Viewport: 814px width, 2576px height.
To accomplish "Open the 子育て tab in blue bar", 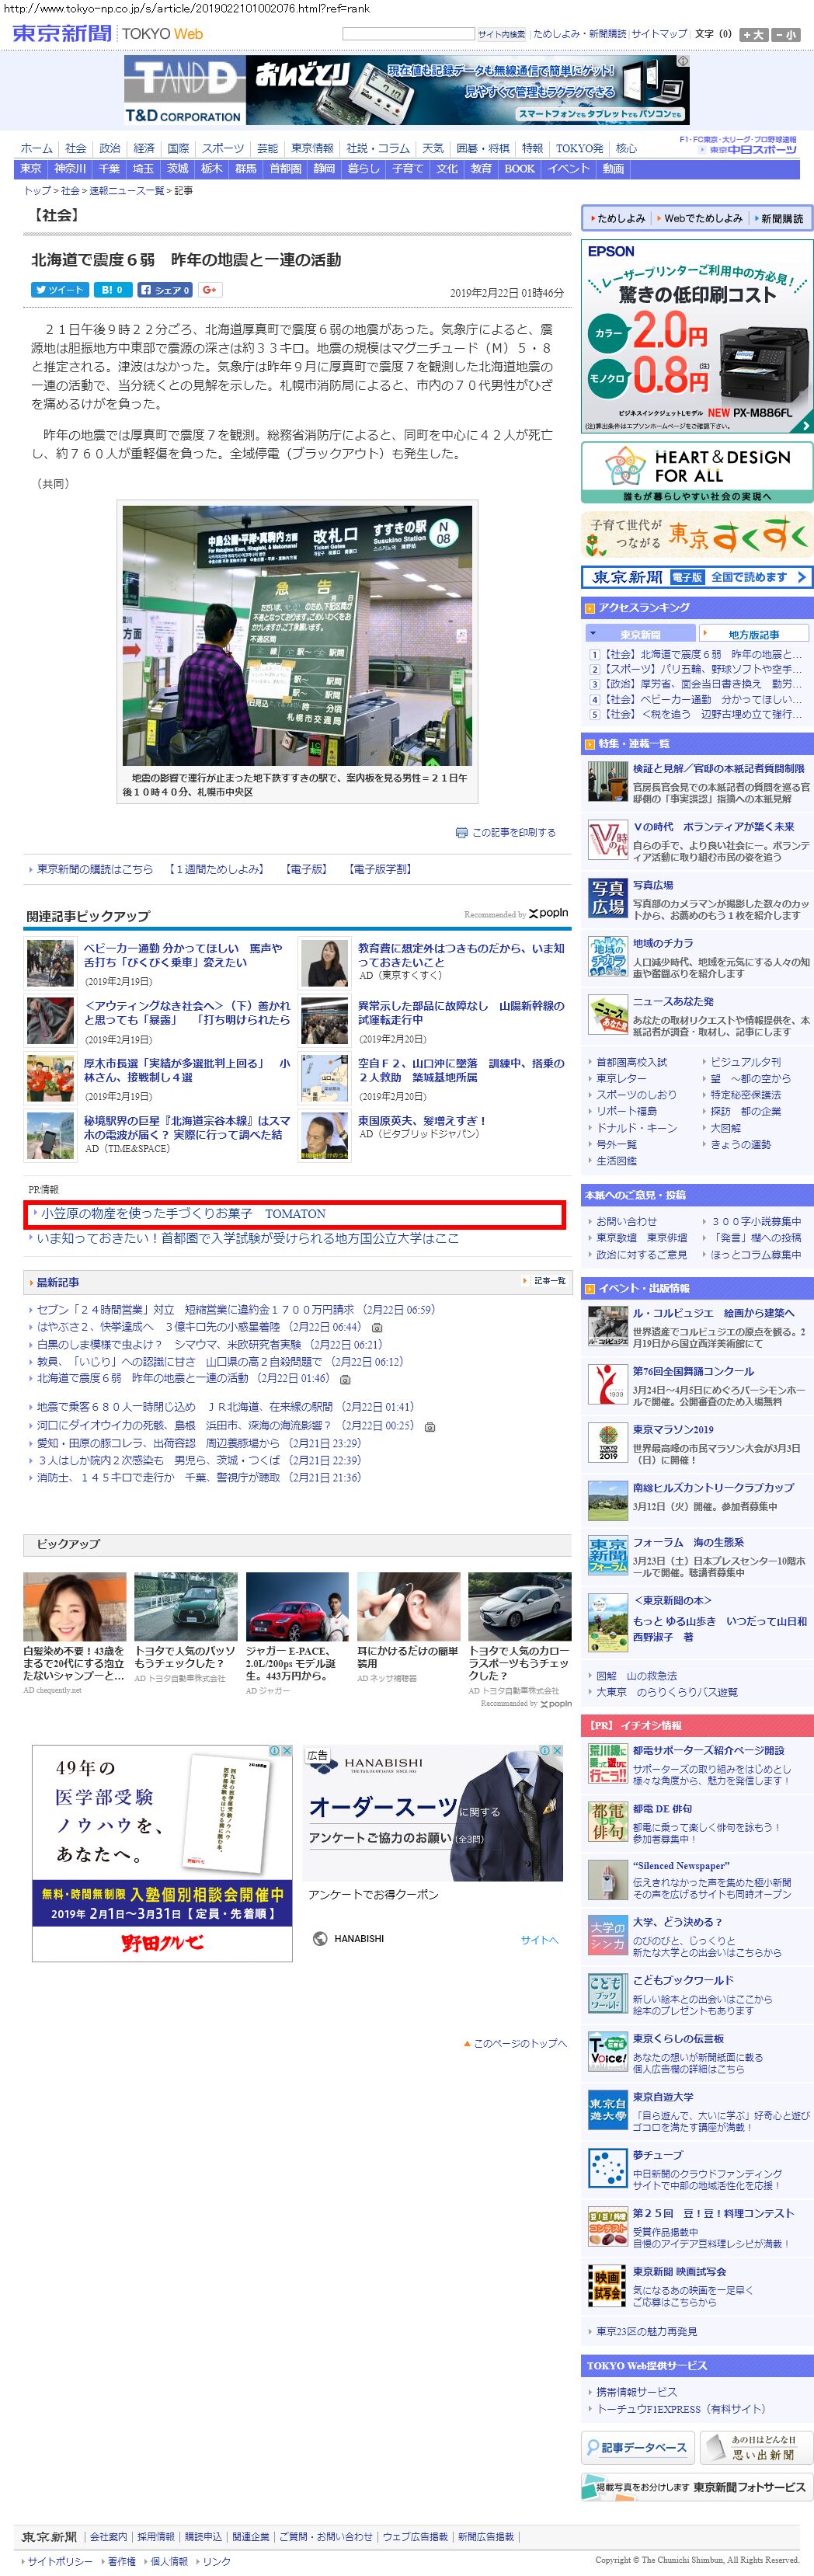I will tap(407, 169).
